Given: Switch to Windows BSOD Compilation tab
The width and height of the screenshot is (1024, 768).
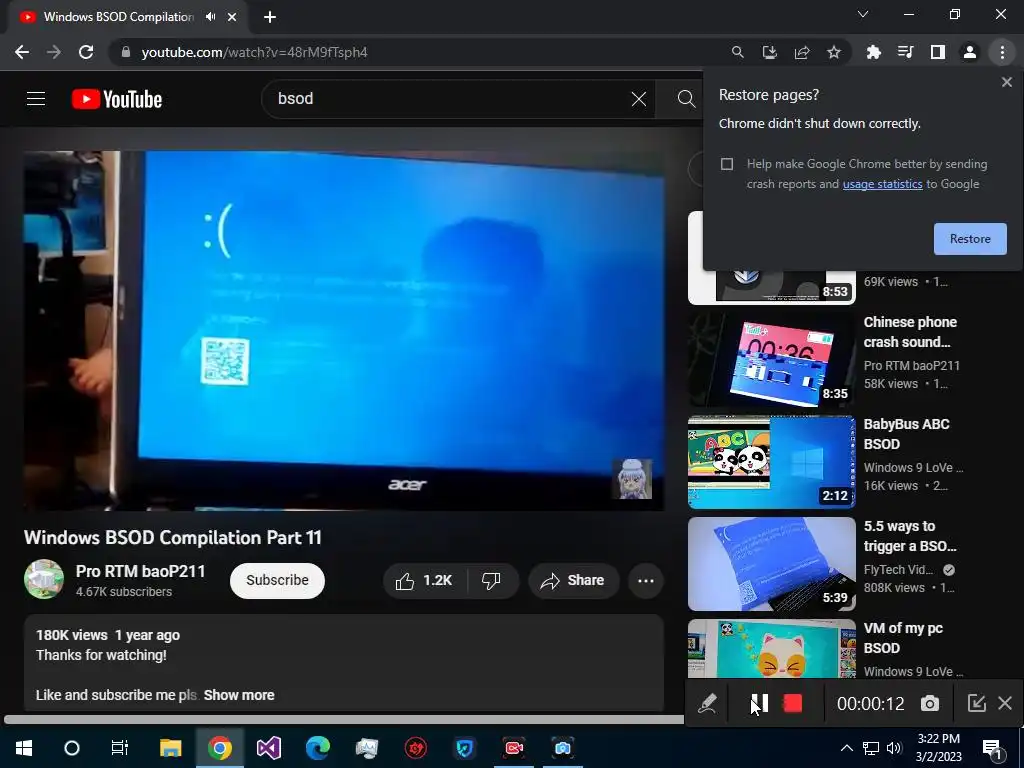Looking at the screenshot, I should pyautogui.click(x=118, y=17).
